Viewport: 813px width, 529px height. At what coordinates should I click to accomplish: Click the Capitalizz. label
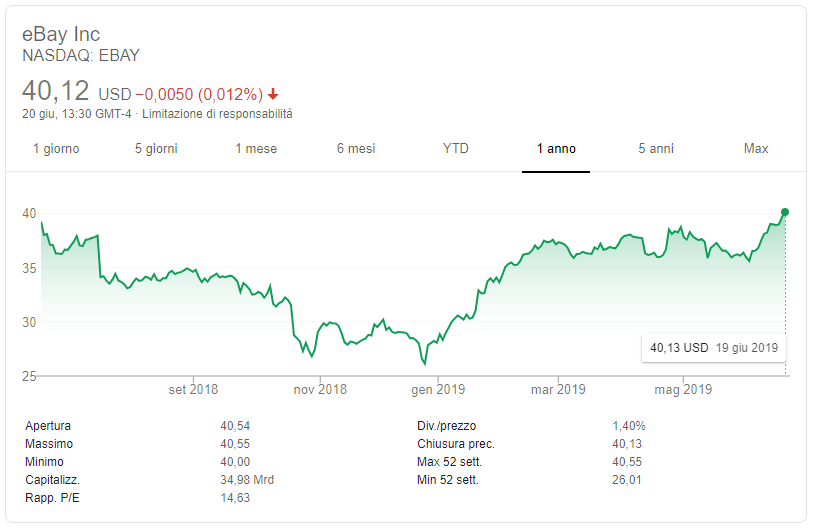point(52,480)
